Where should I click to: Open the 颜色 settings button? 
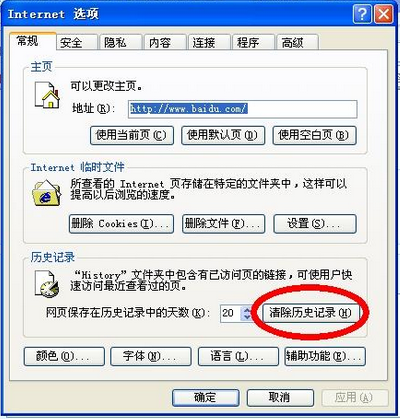pyautogui.click(x=64, y=356)
